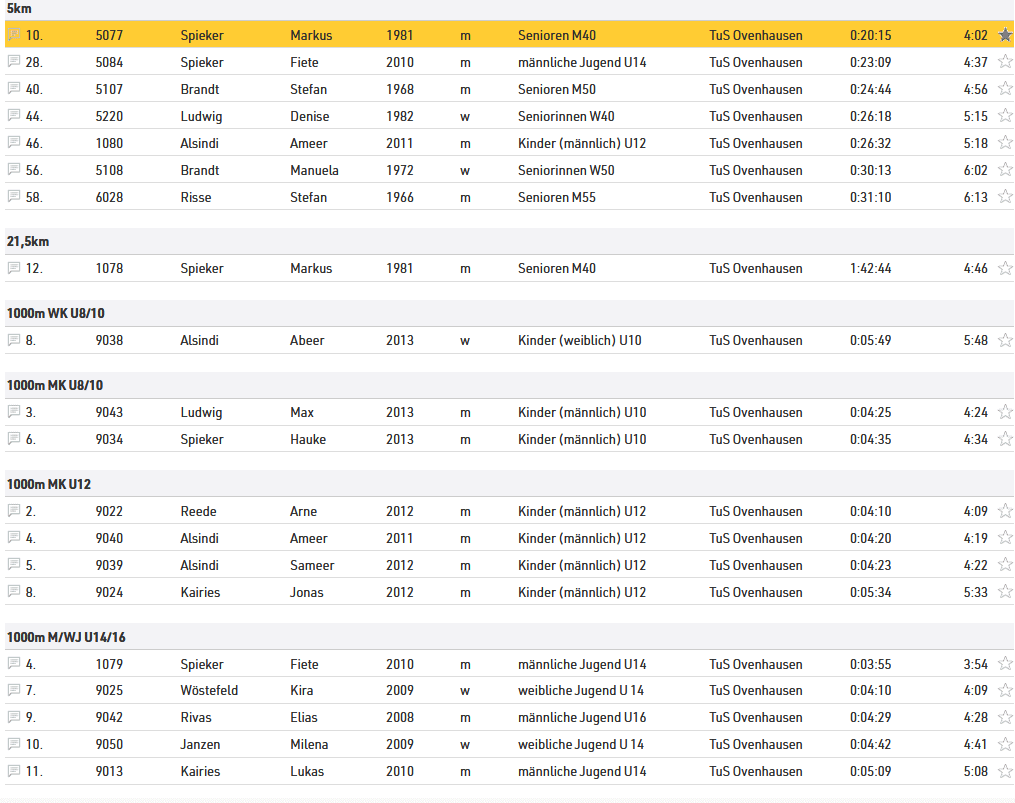Open comment icon for bib 5084
The width and height of the screenshot is (1015, 803).
pyautogui.click(x=14, y=62)
